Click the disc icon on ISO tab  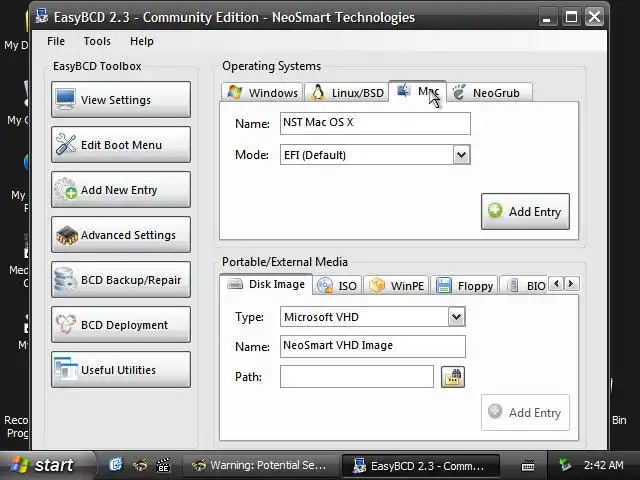[x=325, y=285]
